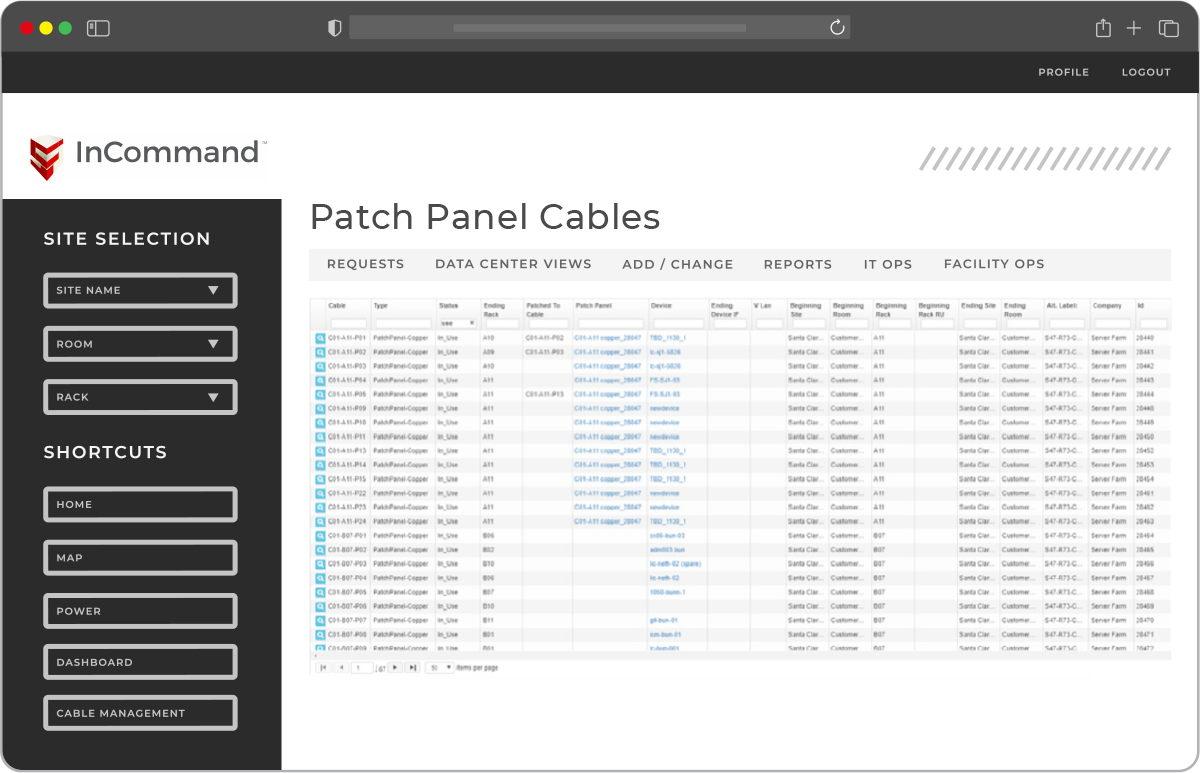Viewport: 1200px width, 773px height.
Task: Click the Safari share icon
Action: click(x=1103, y=28)
